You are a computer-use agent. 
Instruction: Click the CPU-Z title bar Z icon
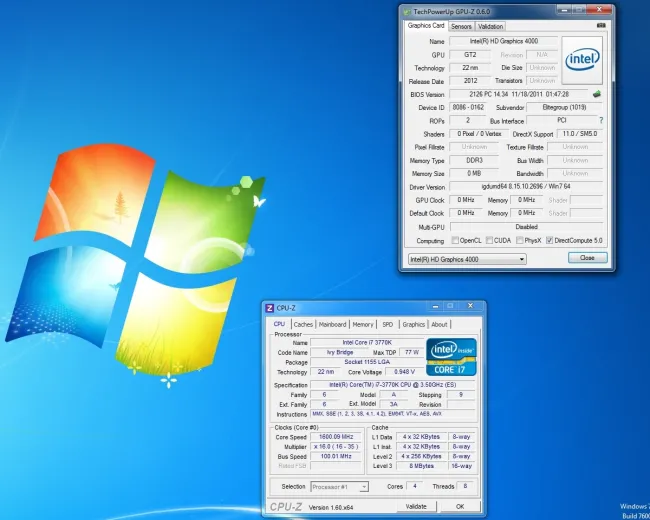(269, 308)
